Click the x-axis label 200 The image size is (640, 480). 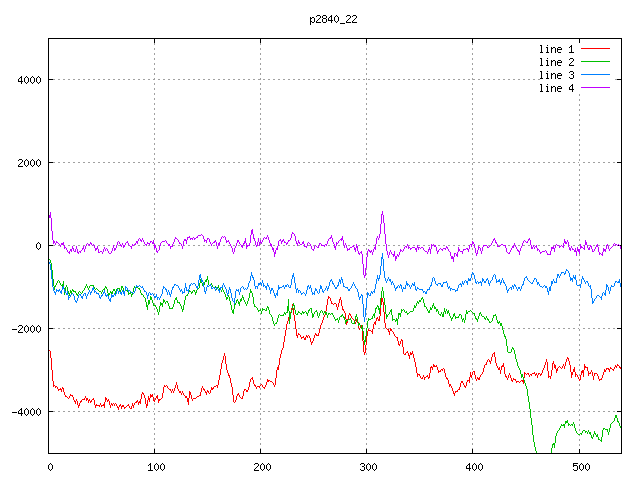coord(262,467)
